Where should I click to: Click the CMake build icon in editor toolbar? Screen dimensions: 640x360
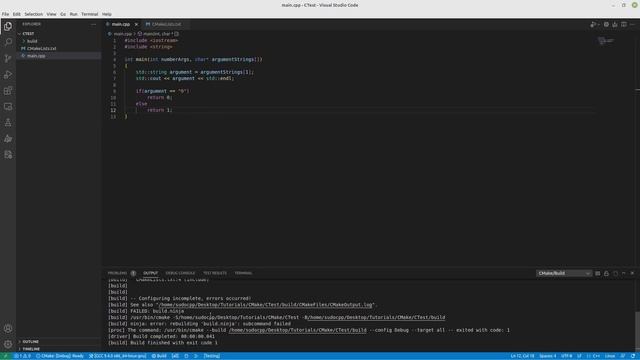615,24
